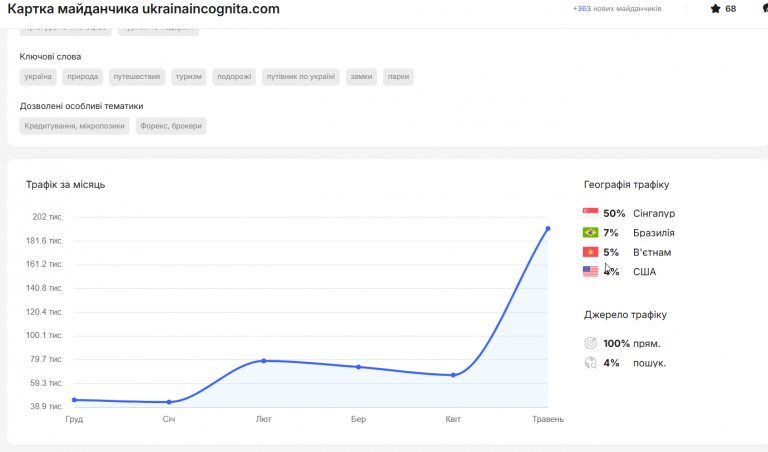Click the Груд data point on chart

[74, 400]
